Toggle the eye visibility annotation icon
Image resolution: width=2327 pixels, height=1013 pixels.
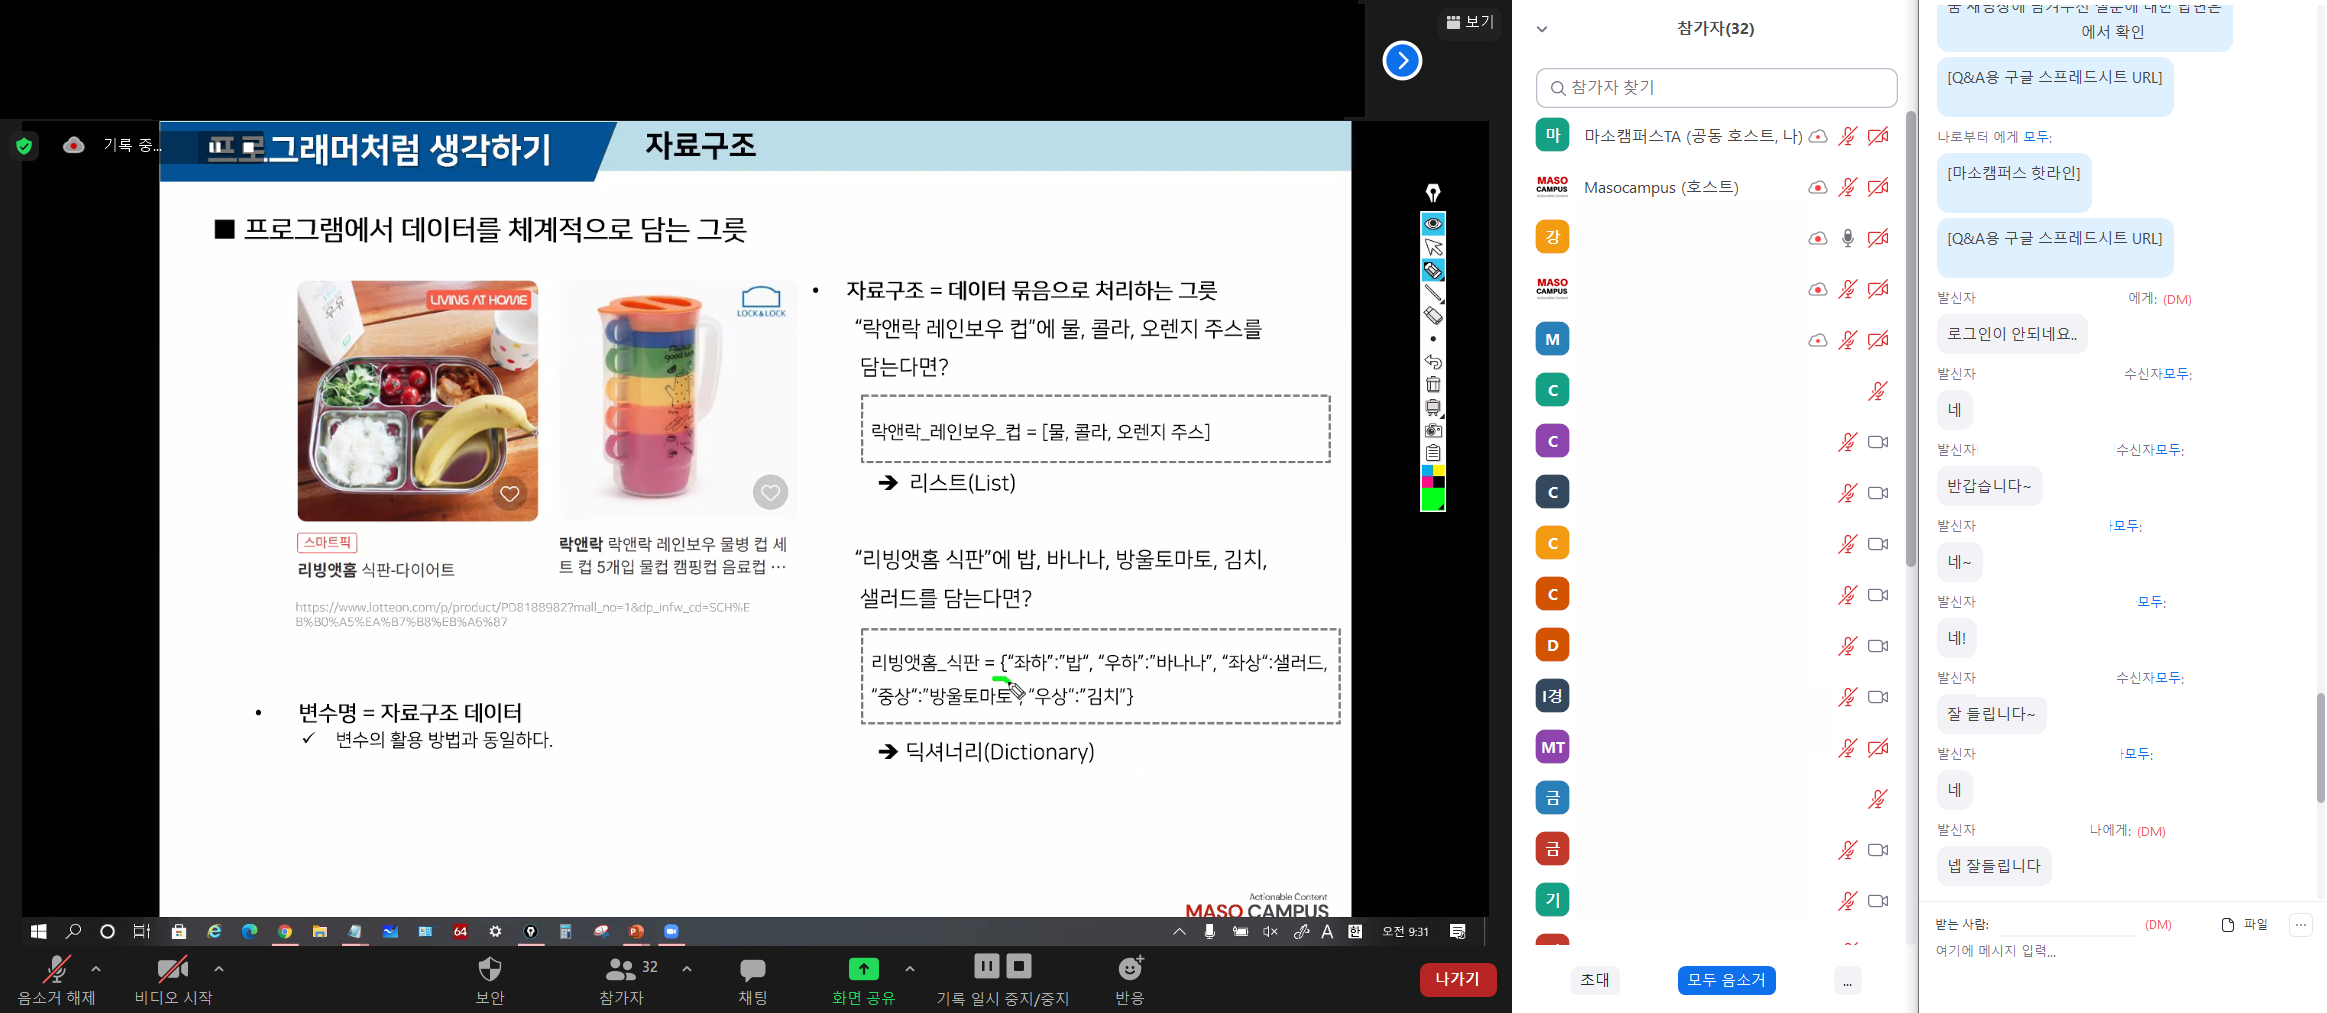(x=1433, y=223)
